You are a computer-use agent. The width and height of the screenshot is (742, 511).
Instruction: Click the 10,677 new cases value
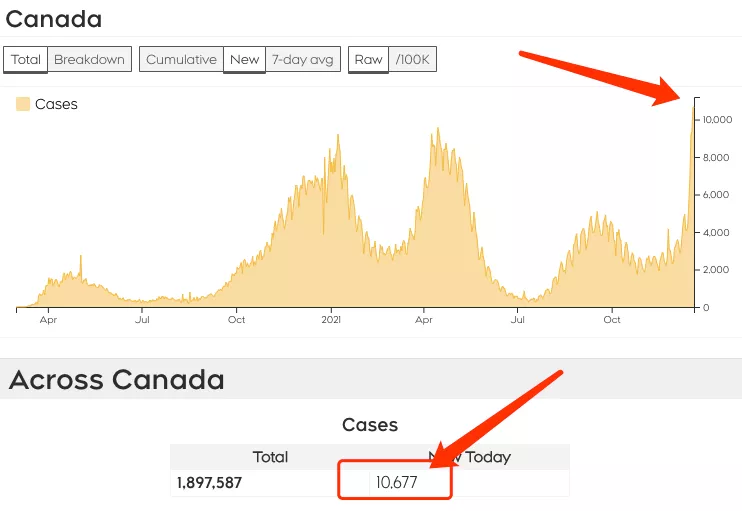click(x=396, y=483)
